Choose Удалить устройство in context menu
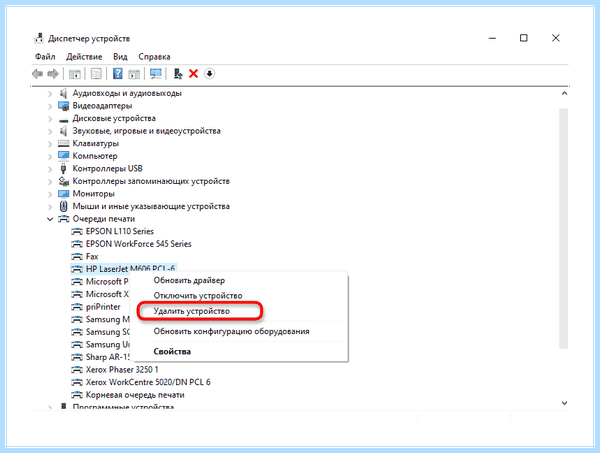The height and width of the screenshot is (453, 600). [x=191, y=311]
